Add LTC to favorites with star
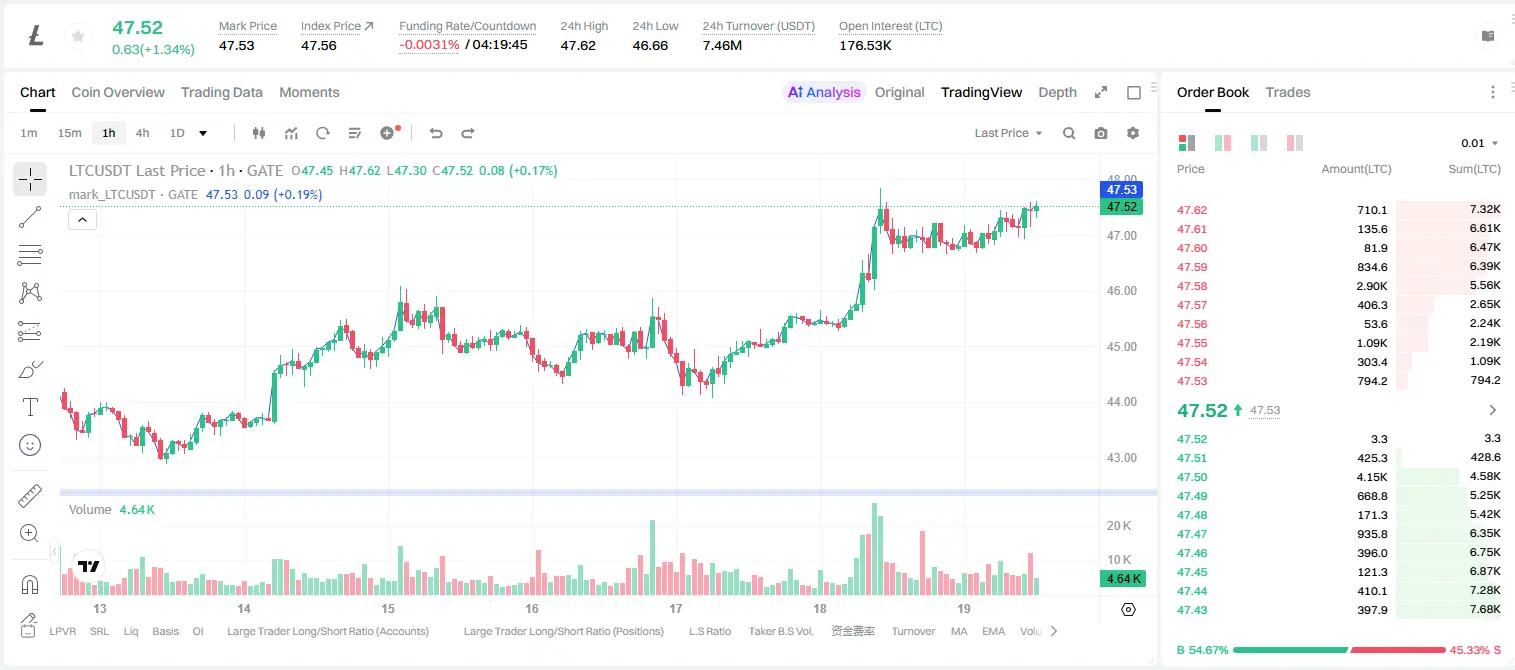This screenshot has height=670, width=1515. [x=77, y=37]
